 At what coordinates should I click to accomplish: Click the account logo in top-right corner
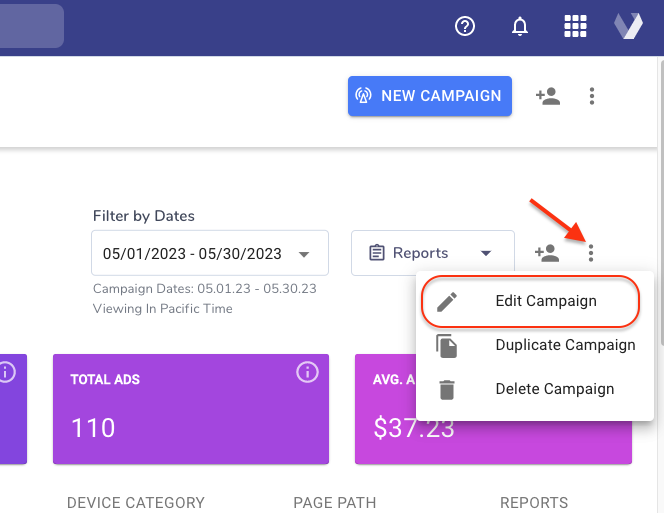coord(628,27)
